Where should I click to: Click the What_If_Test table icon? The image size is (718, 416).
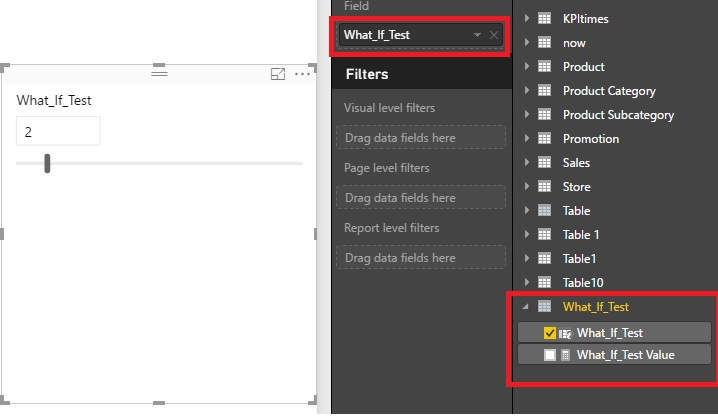tap(544, 306)
